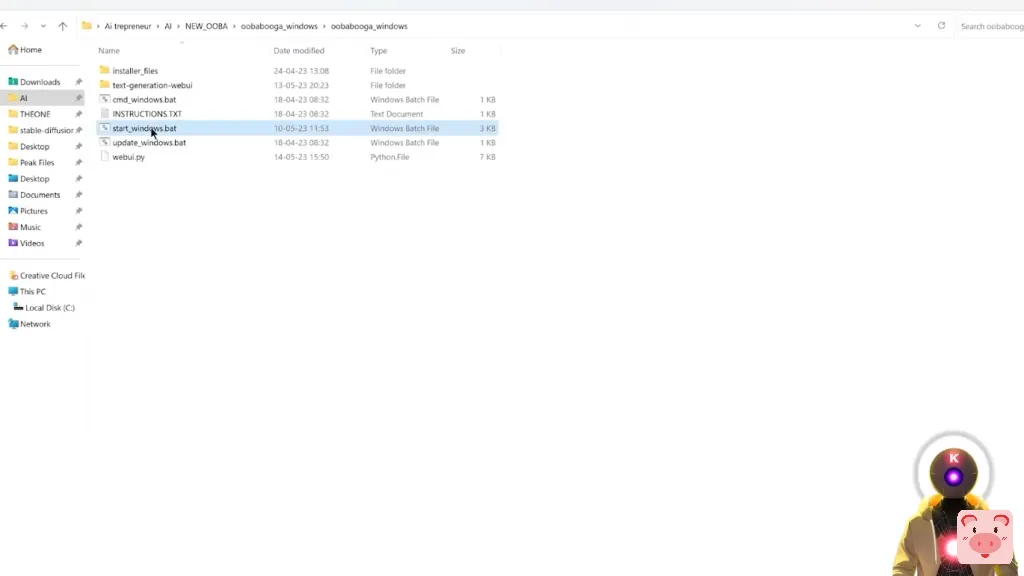Open Videos in the sidebar
Viewport: 1024px width, 576px height.
click(32, 243)
